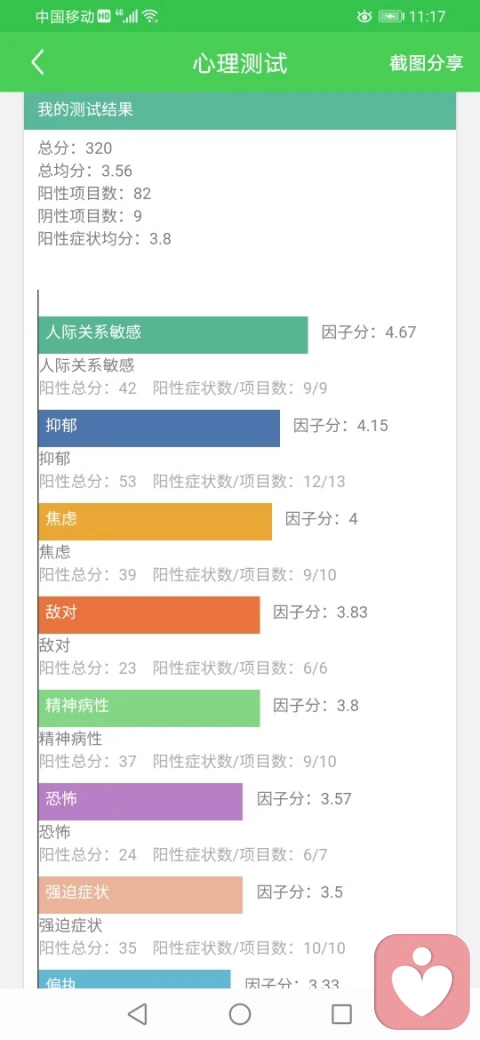Tap the 截图分享 share button

point(426,64)
